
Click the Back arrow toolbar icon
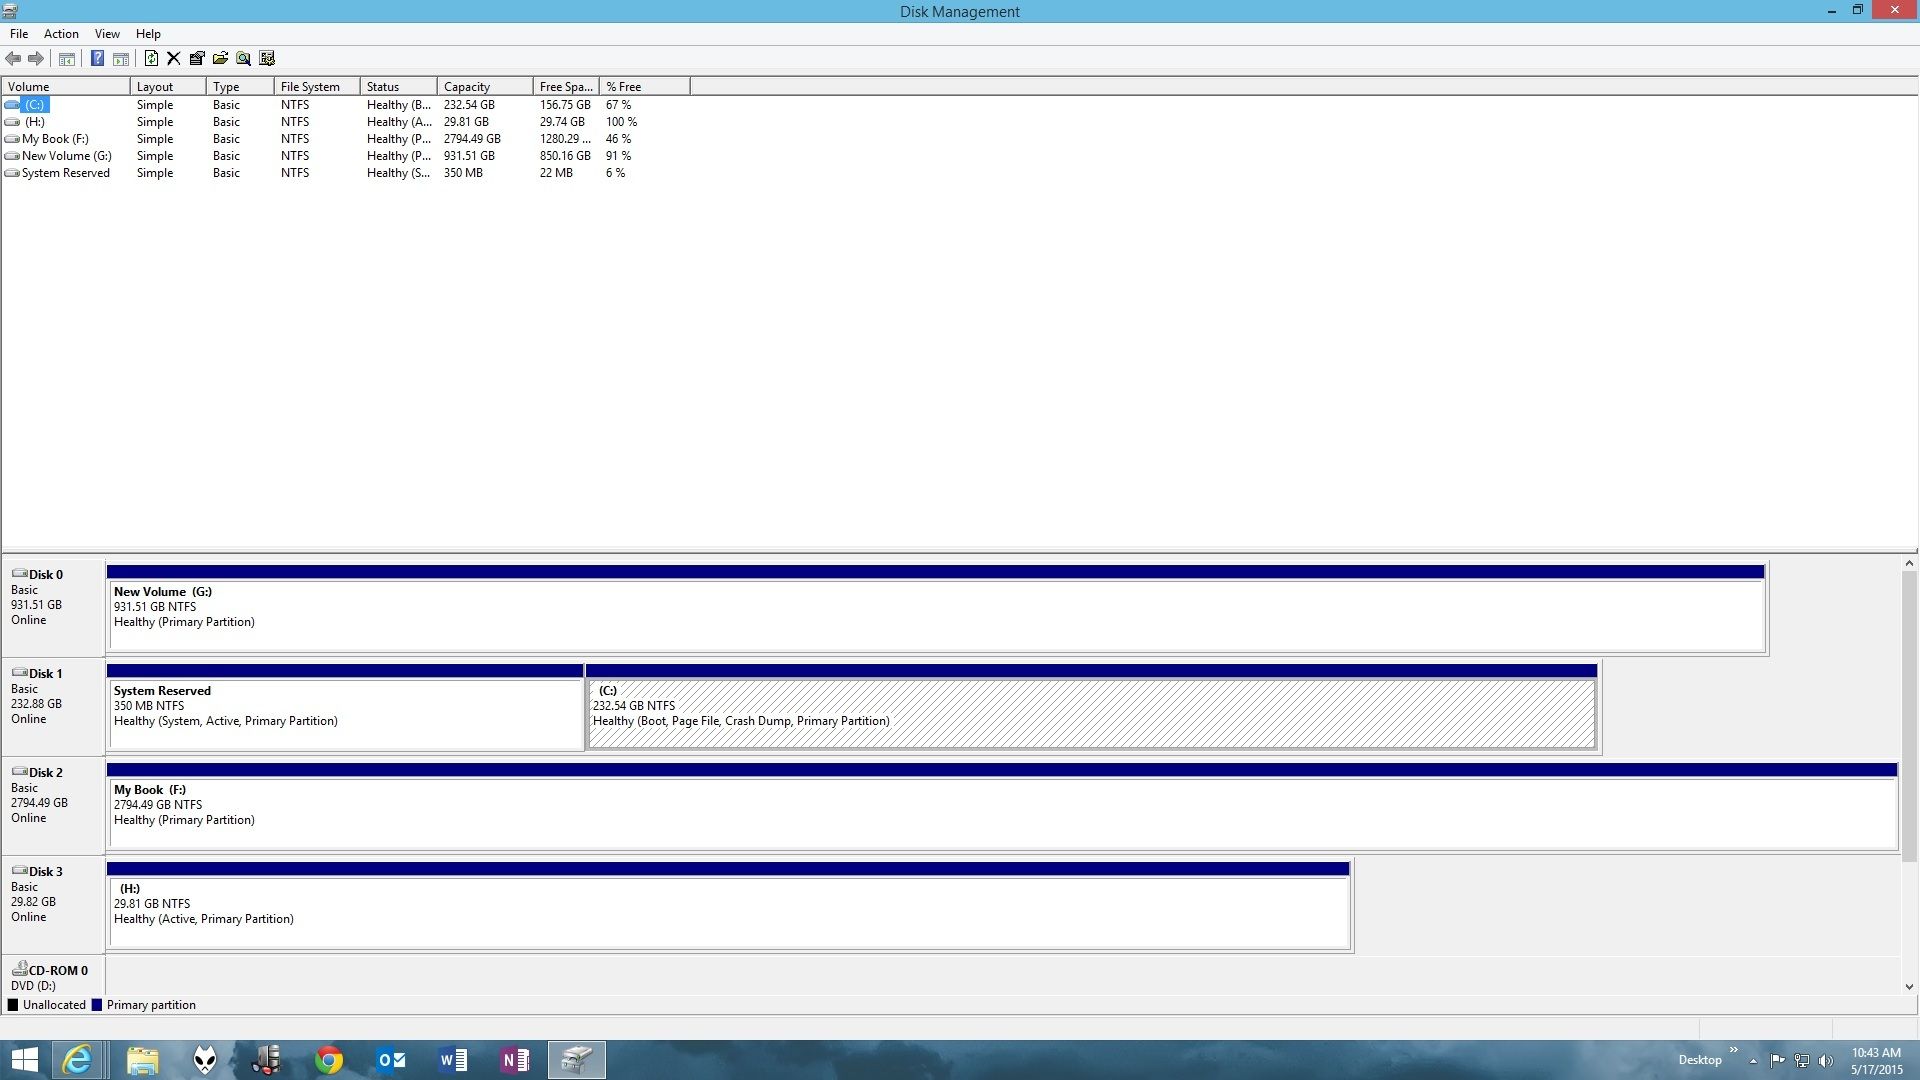click(13, 59)
